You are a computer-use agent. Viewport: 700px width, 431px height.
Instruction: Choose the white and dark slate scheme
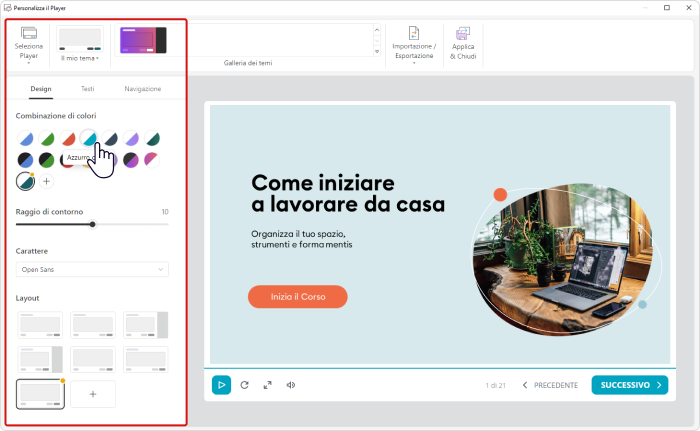(110, 138)
